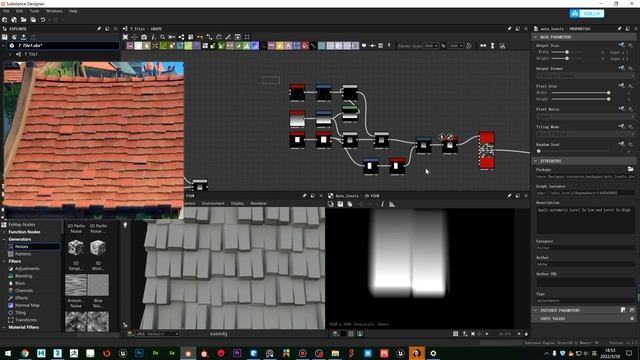Click the export arrow icon in Explorer toolbar
Image resolution: width=640 pixels, height=360 pixels.
pyautogui.click(x=24, y=37)
